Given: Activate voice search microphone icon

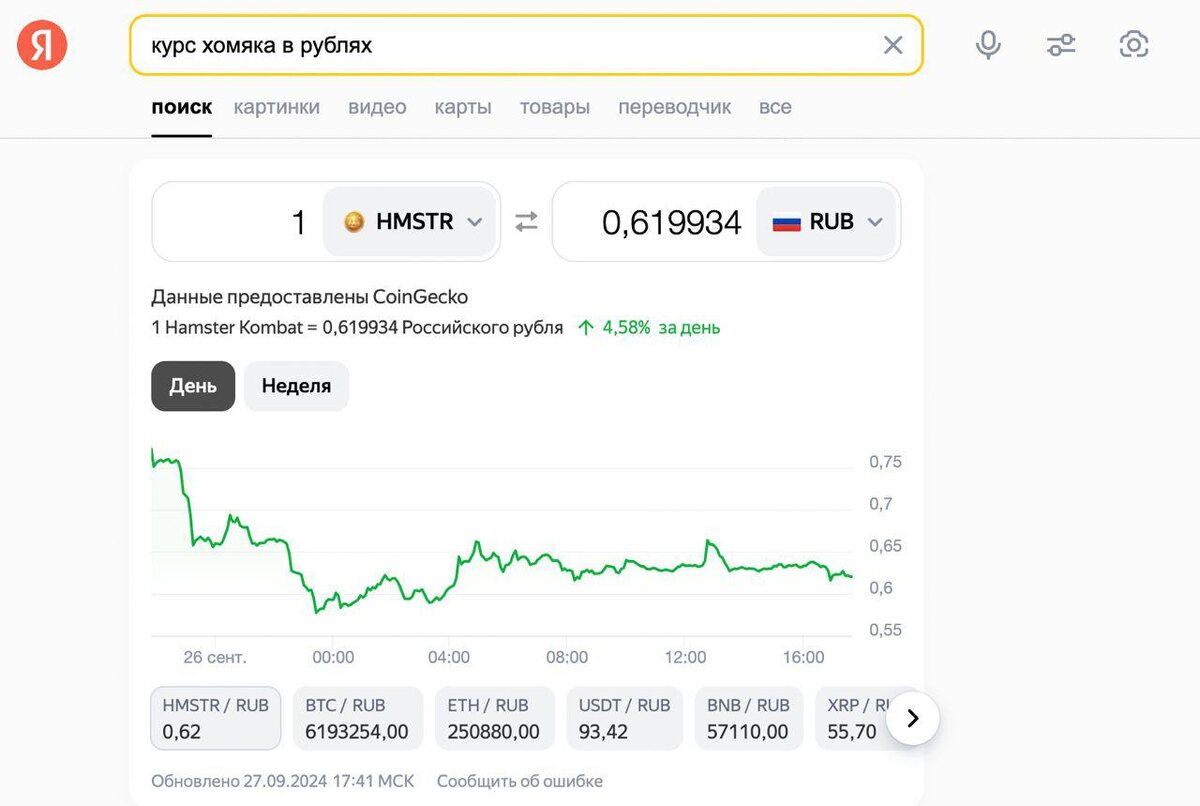Looking at the screenshot, I should (x=988, y=45).
